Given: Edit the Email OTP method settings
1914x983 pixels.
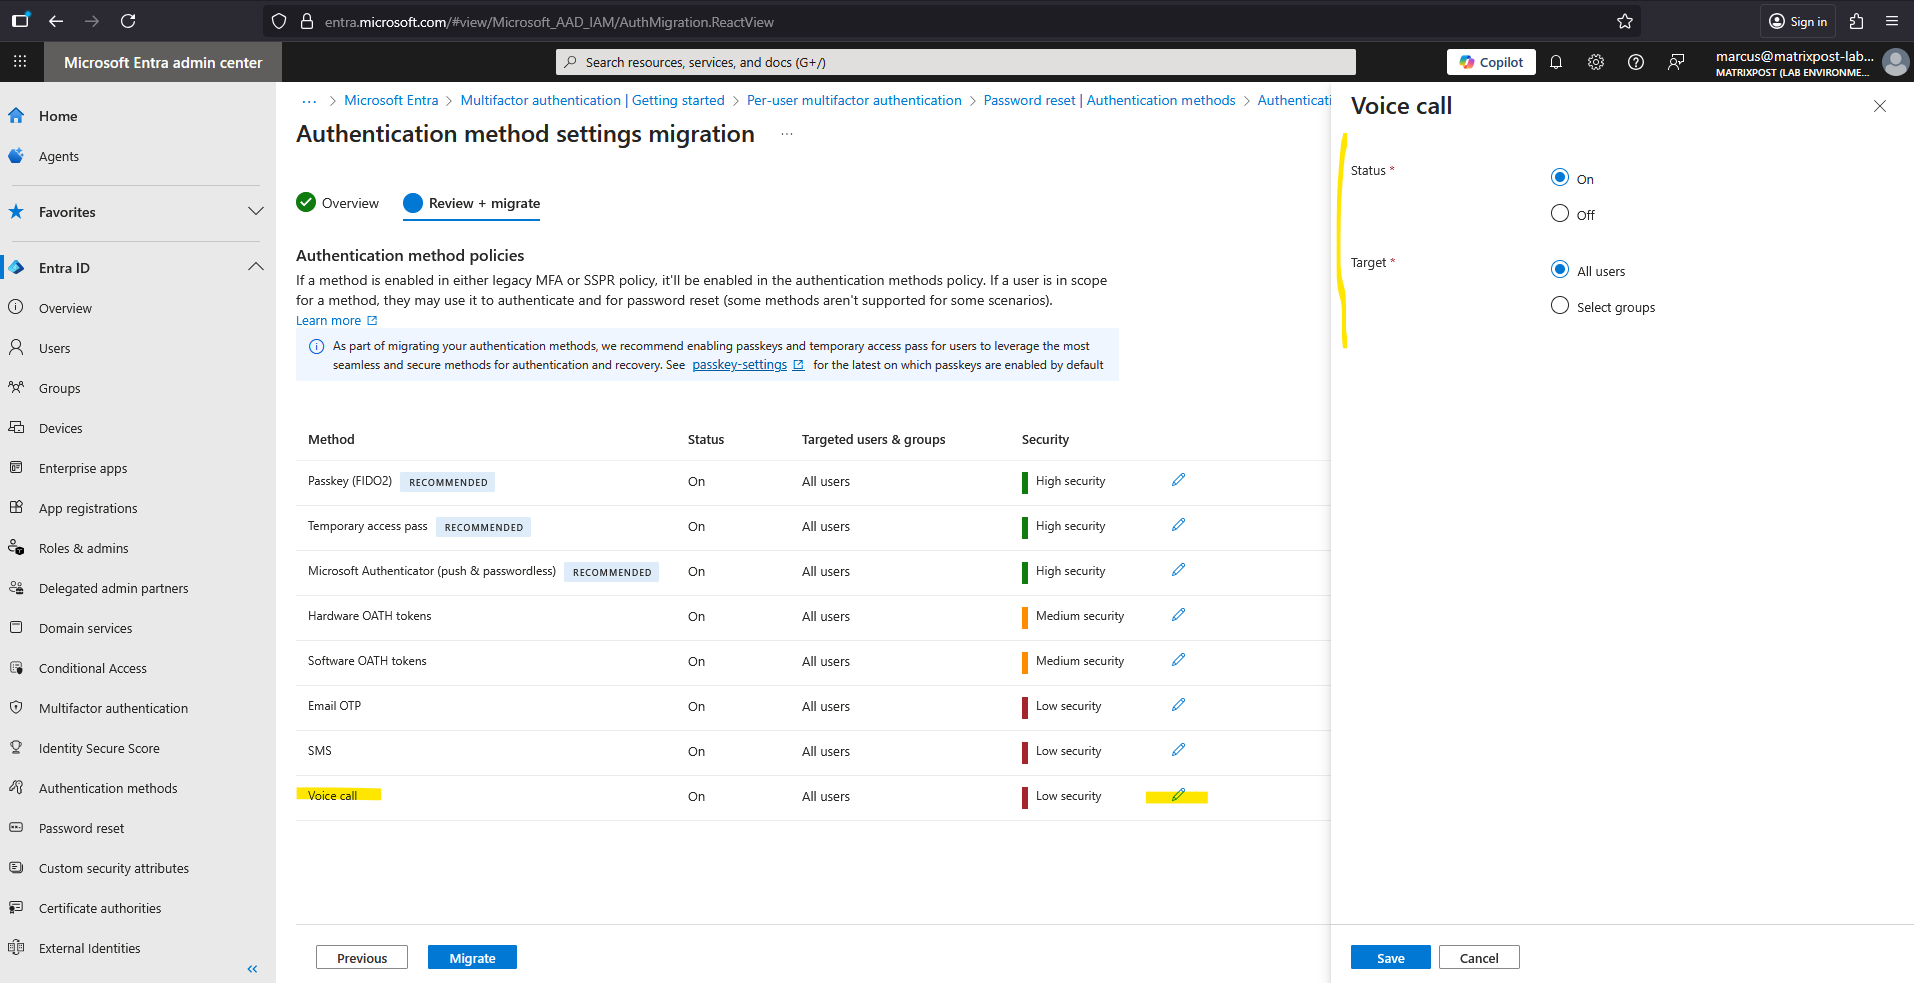Looking at the screenshot, I should [1178, 705].
